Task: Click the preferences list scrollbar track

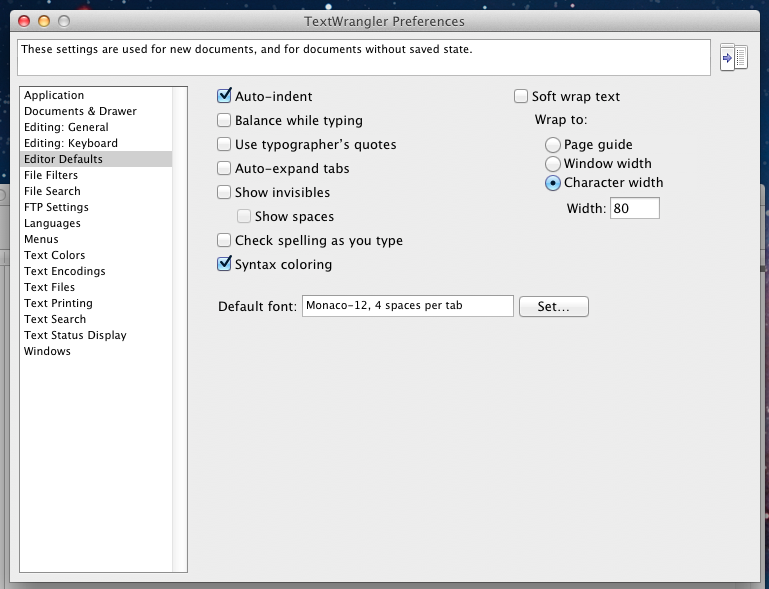Action: coord(179,329)
